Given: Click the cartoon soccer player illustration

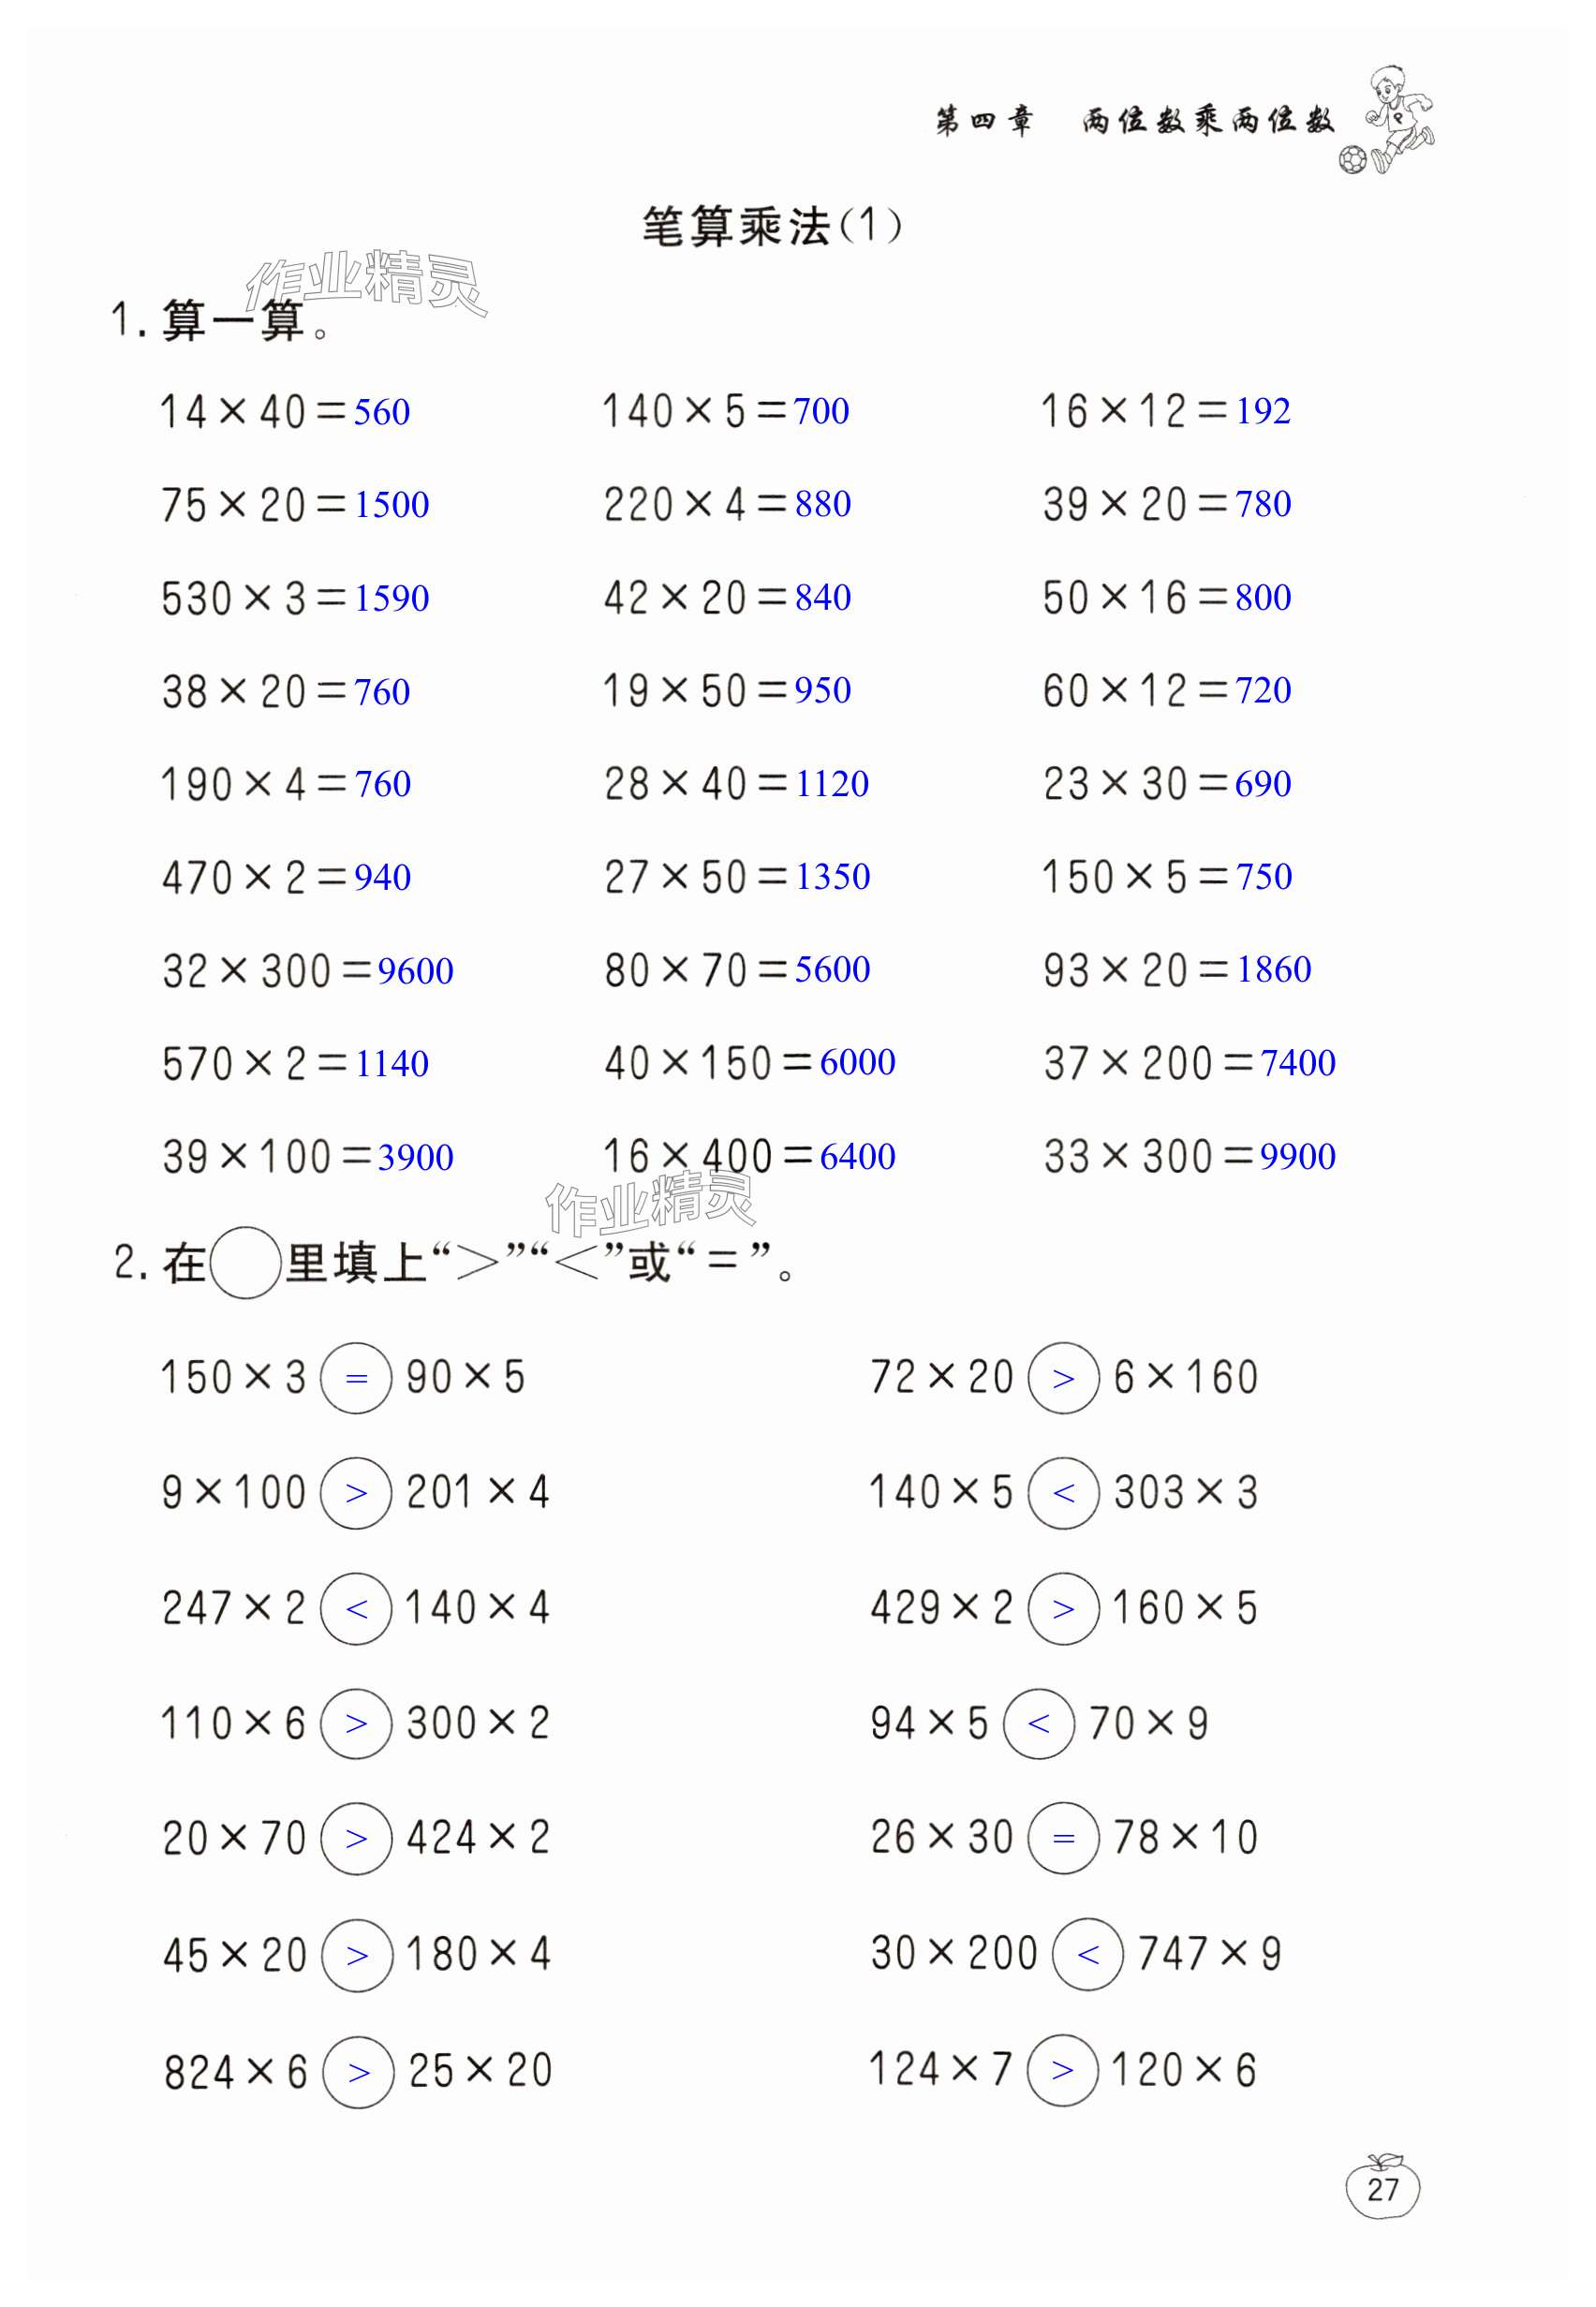Looking at the screenshot, I should 1400,115.
